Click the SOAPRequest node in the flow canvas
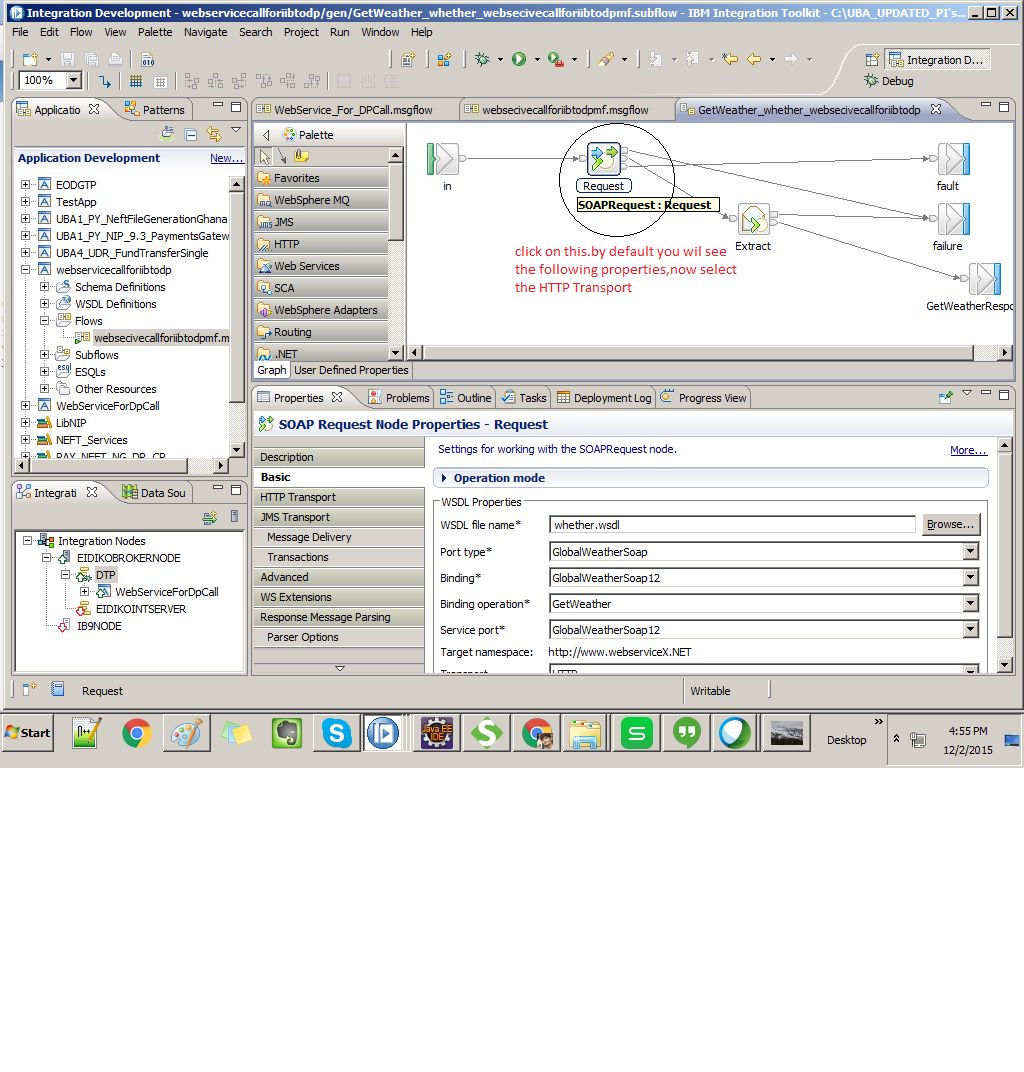Screen dimensions: 1024x1072 604,157
